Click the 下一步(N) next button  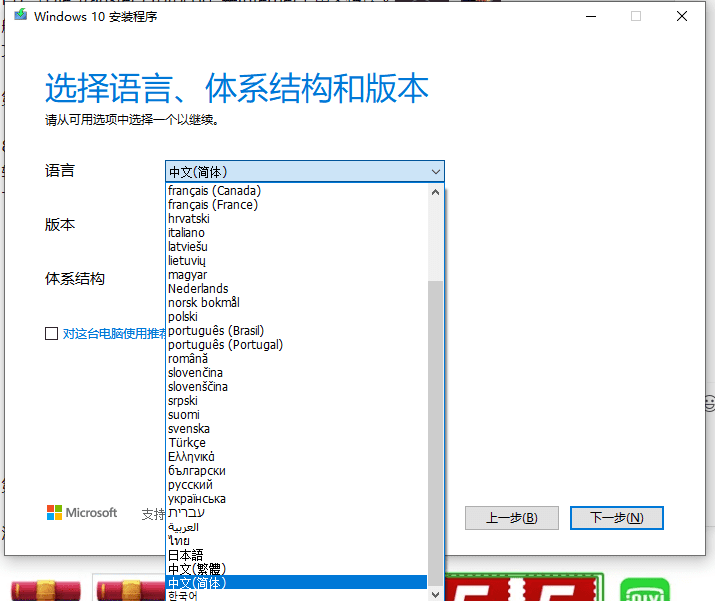(x=616, y=518)
